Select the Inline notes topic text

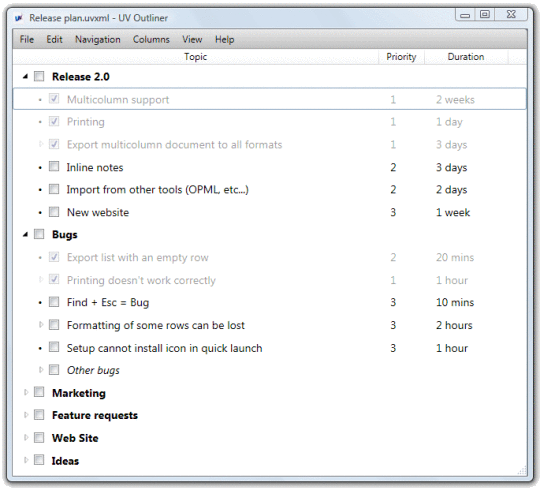coord(95,167)
